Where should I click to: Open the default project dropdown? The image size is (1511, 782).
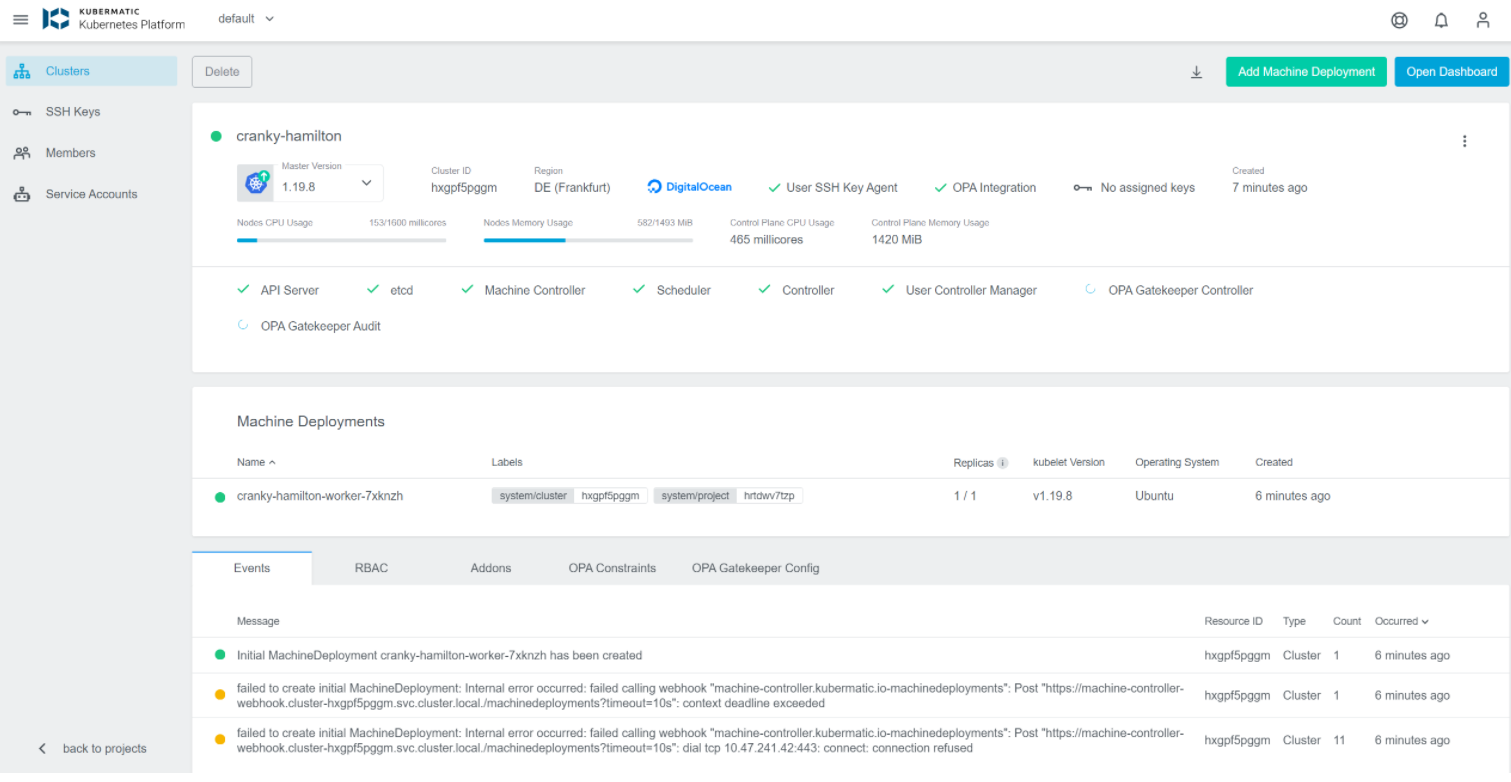245,18
